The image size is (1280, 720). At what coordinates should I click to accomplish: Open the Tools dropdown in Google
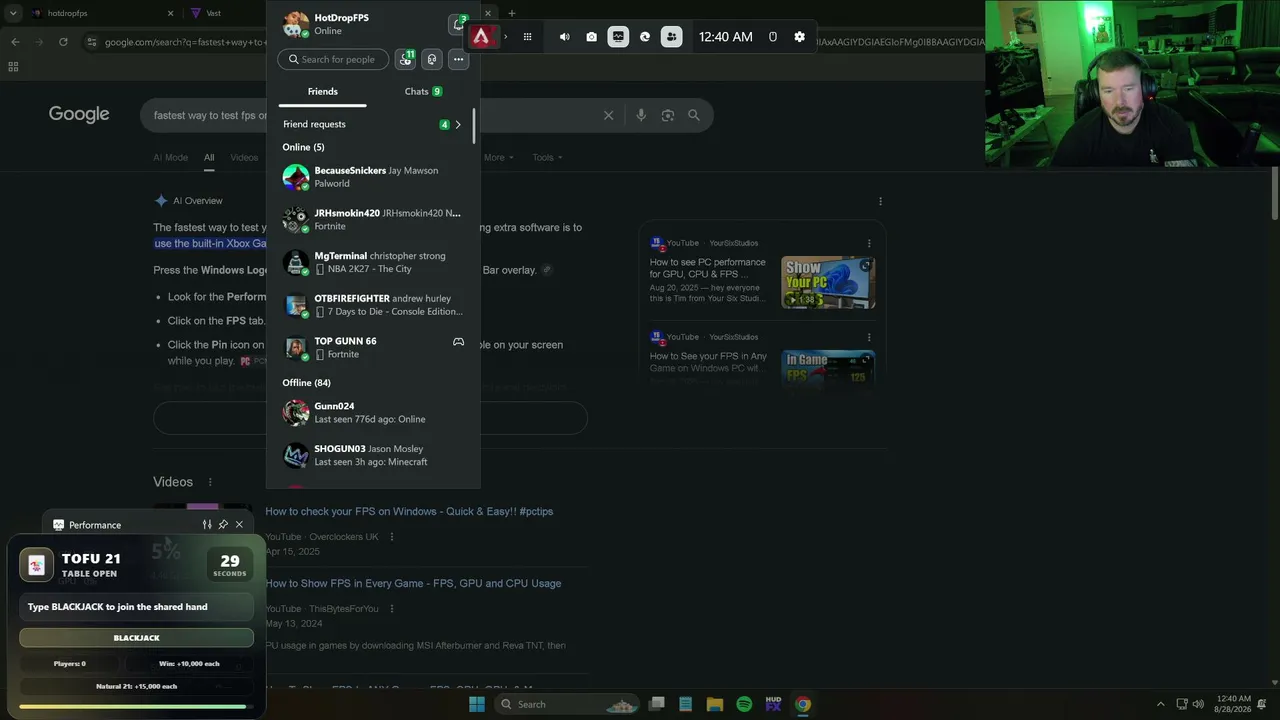pyautogui.click(x=547, y=157)
